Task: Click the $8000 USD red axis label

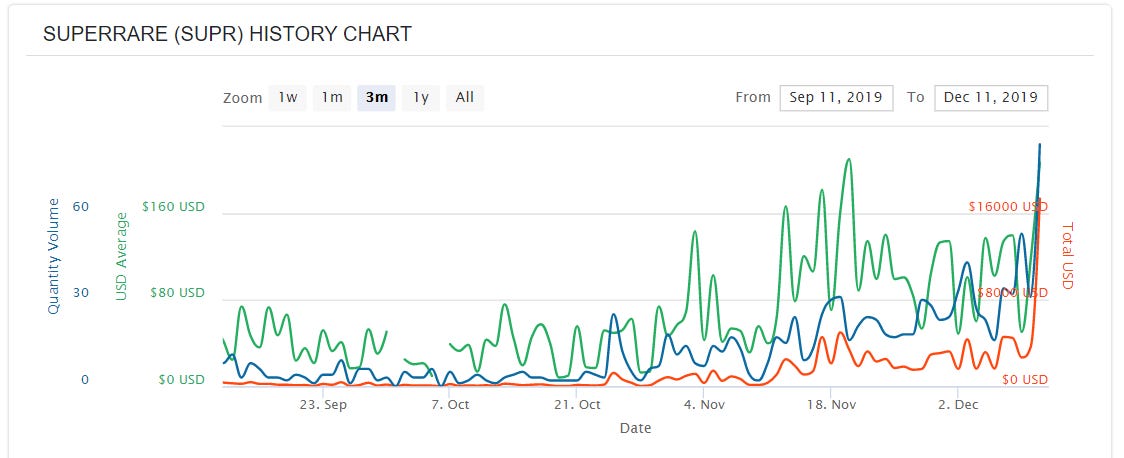Action: (1012, 293)
